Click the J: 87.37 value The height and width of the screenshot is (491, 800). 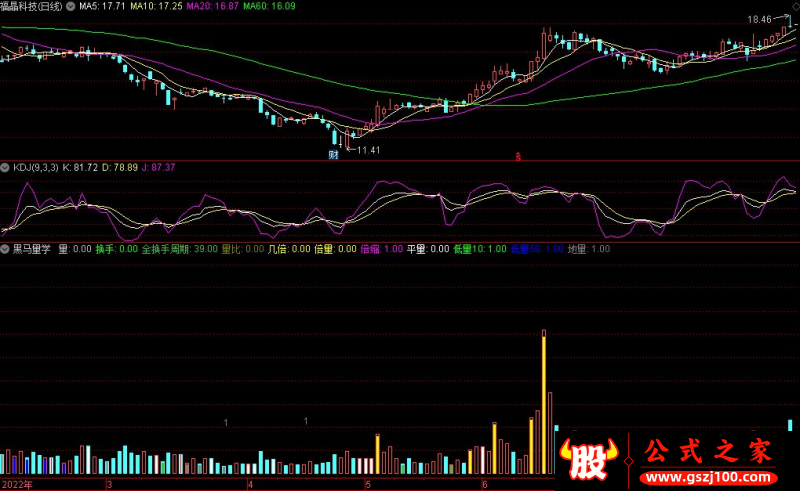pos(159,167)
